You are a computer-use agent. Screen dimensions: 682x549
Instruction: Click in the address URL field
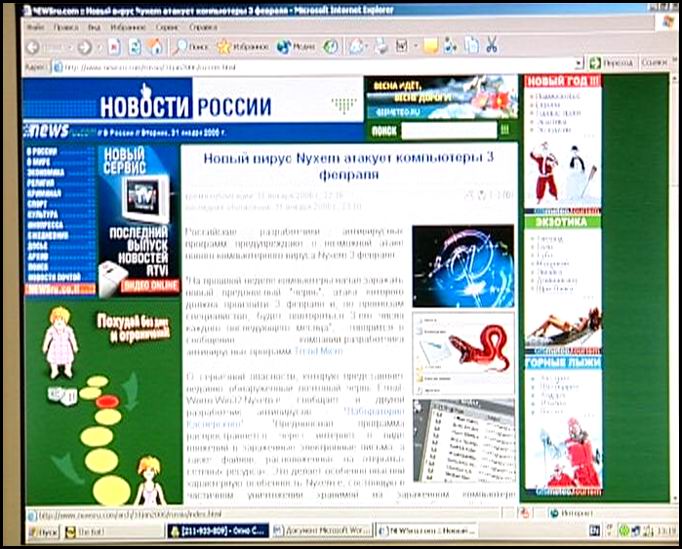318,67
